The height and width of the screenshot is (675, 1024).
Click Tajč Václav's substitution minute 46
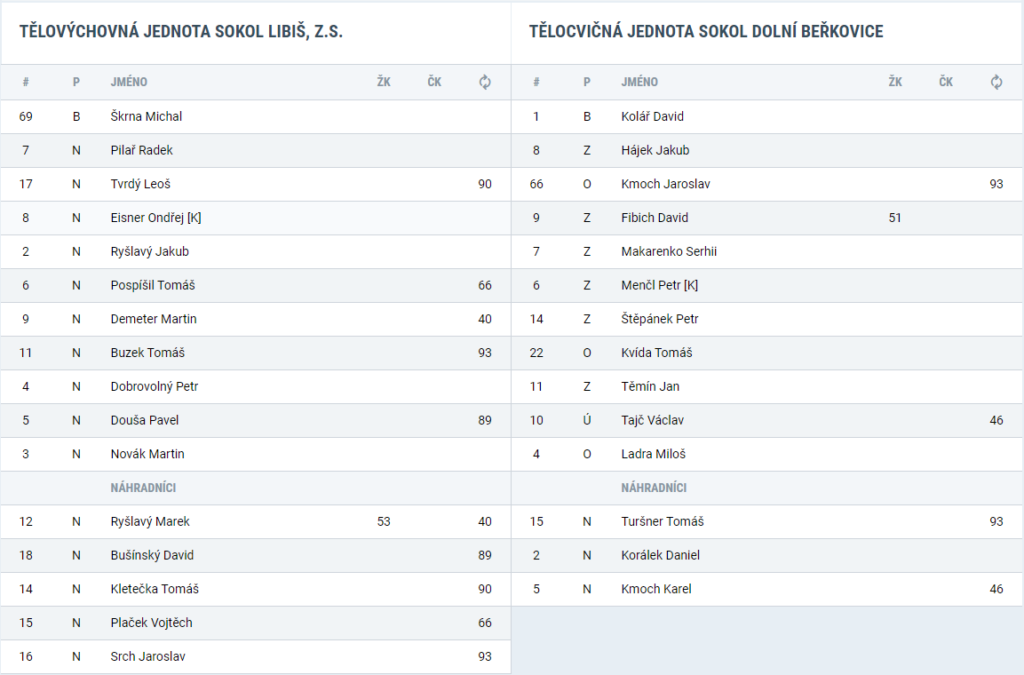[x=996, y=420]
